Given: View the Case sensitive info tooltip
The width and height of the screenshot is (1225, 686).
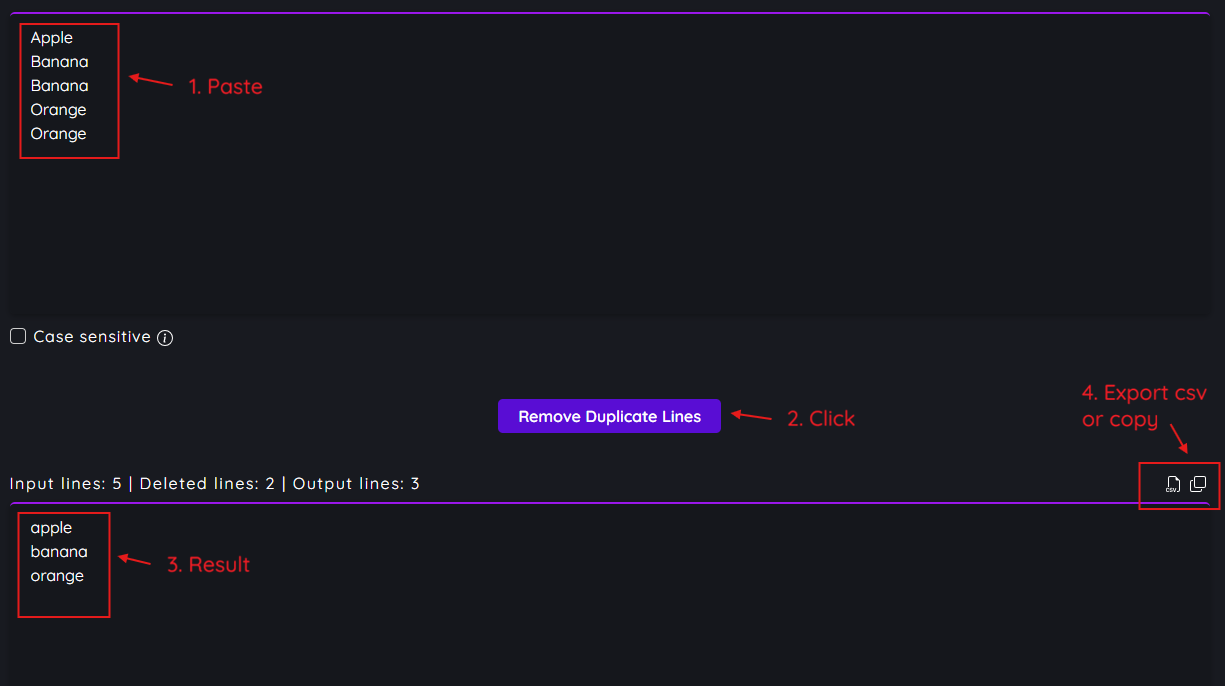Looking at the screenshot, I should (x=165, y=337).
